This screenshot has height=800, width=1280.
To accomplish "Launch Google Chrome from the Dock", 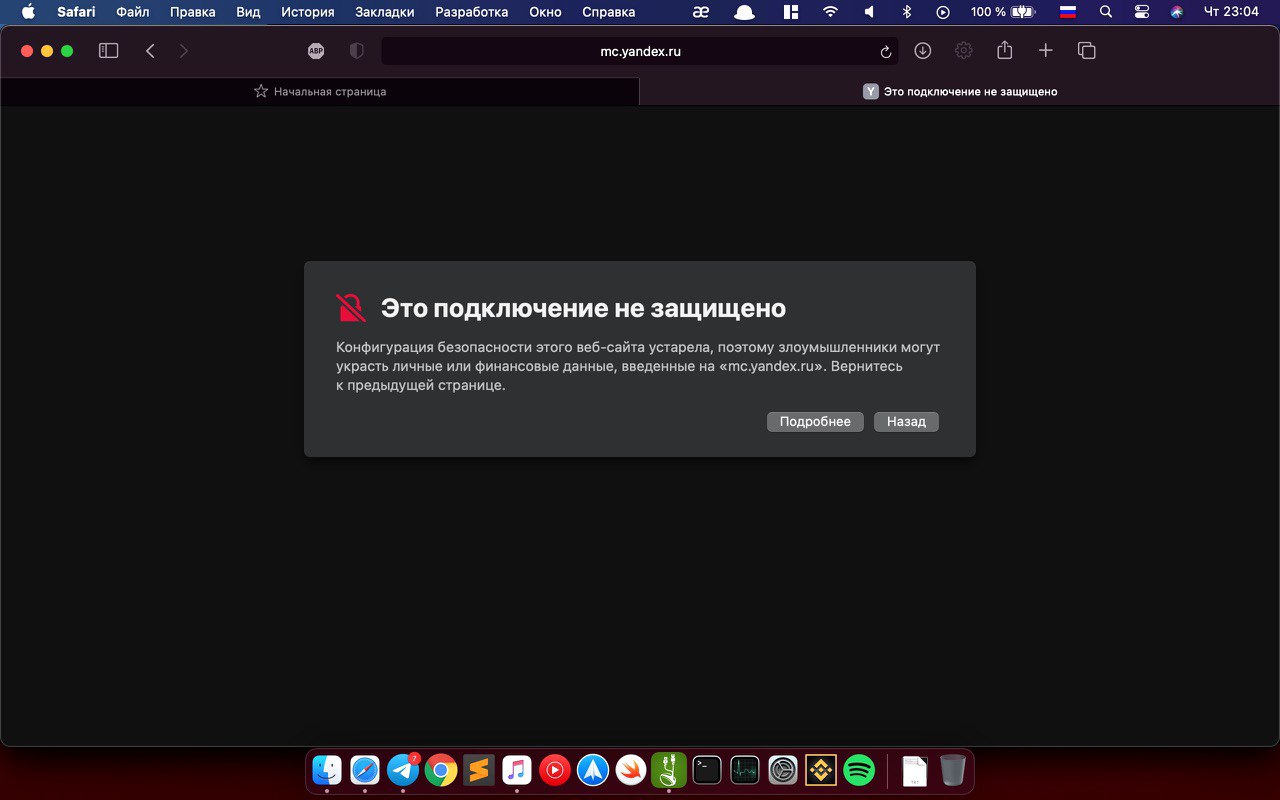I will coord(441,770).
